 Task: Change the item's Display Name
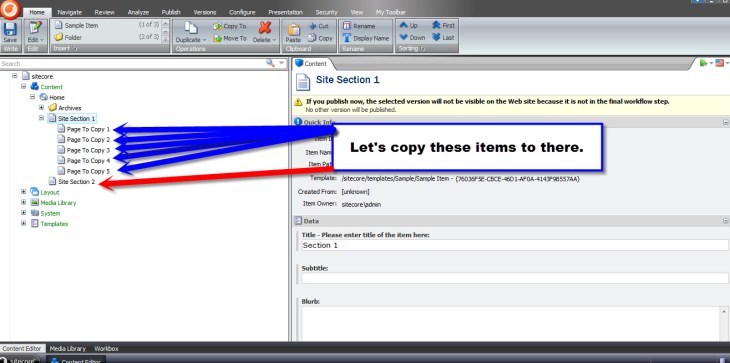(366, 38)
